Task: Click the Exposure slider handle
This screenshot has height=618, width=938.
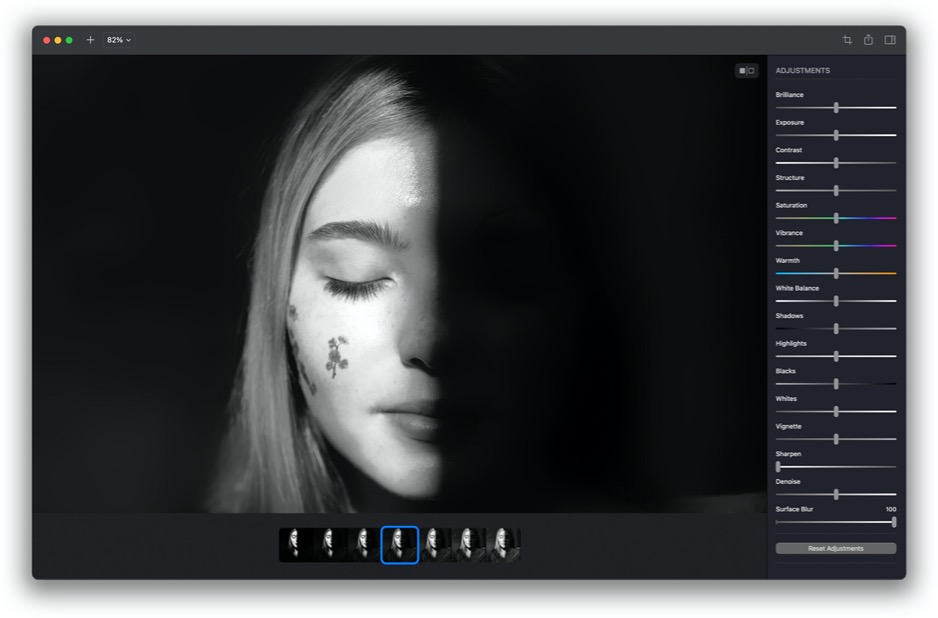Action: 836,135
